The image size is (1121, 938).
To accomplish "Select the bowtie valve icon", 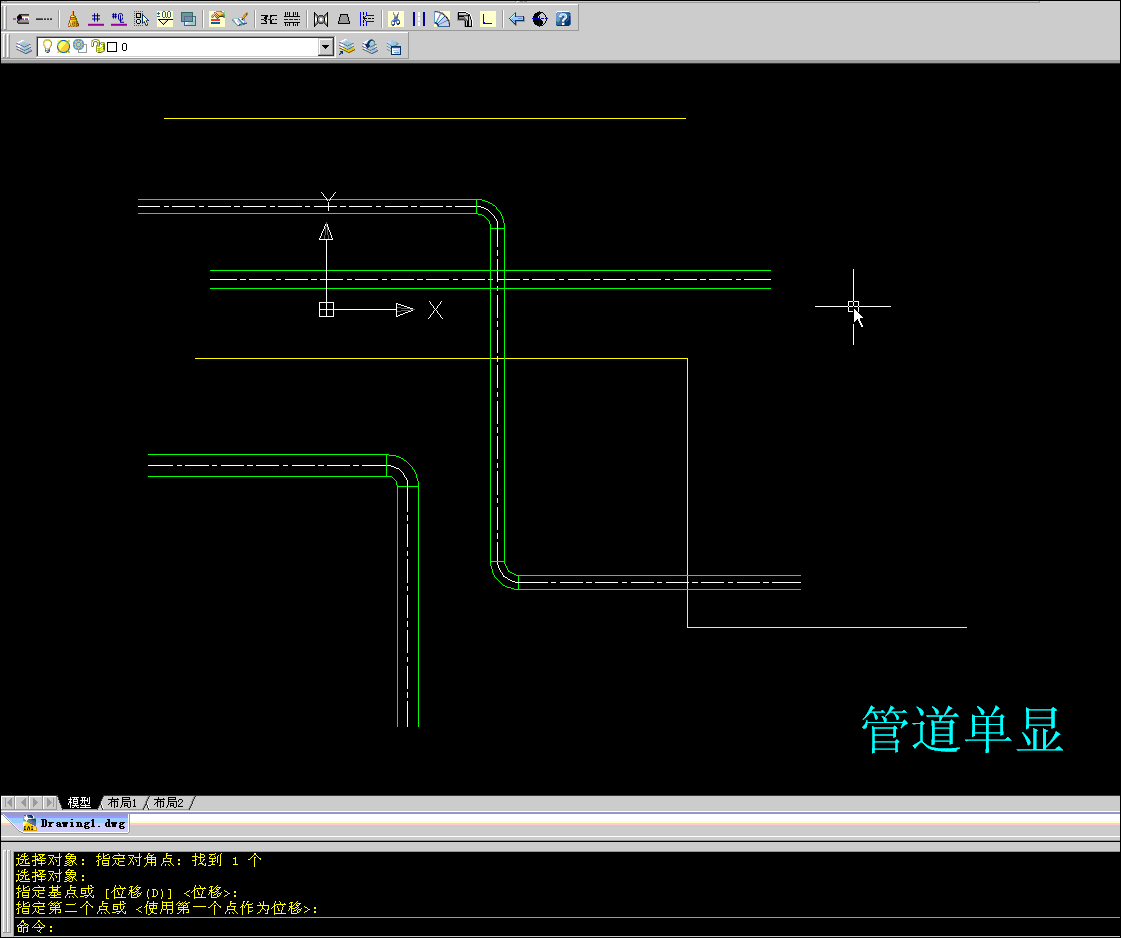I will [321, 19].
